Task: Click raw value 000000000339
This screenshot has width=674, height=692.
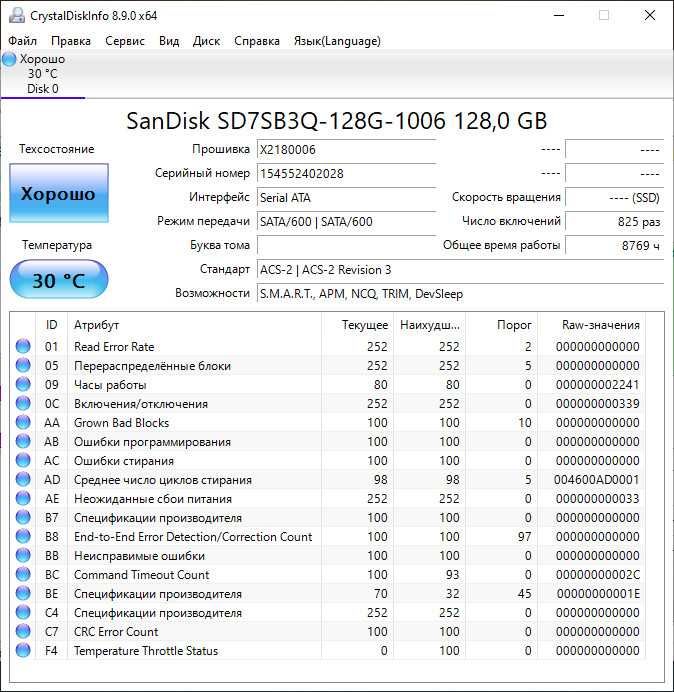Action: click(x=598, y=404)
